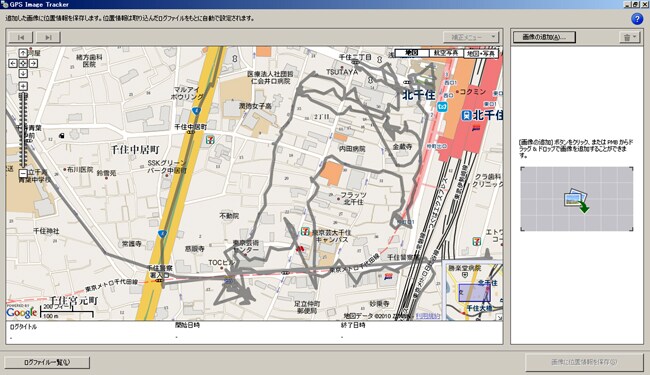Open the ログファイル一覧 button
Viewport: 650px width, 375px height.
coord(47,362)
